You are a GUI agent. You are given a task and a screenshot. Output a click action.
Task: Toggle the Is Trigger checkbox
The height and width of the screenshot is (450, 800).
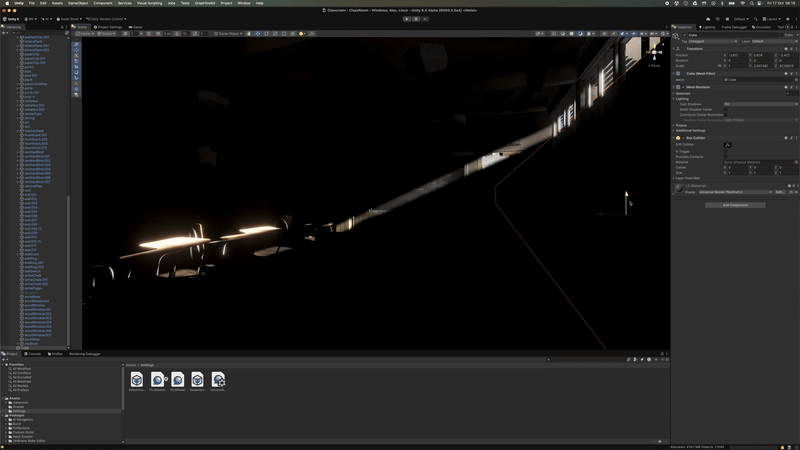(726, 151)
